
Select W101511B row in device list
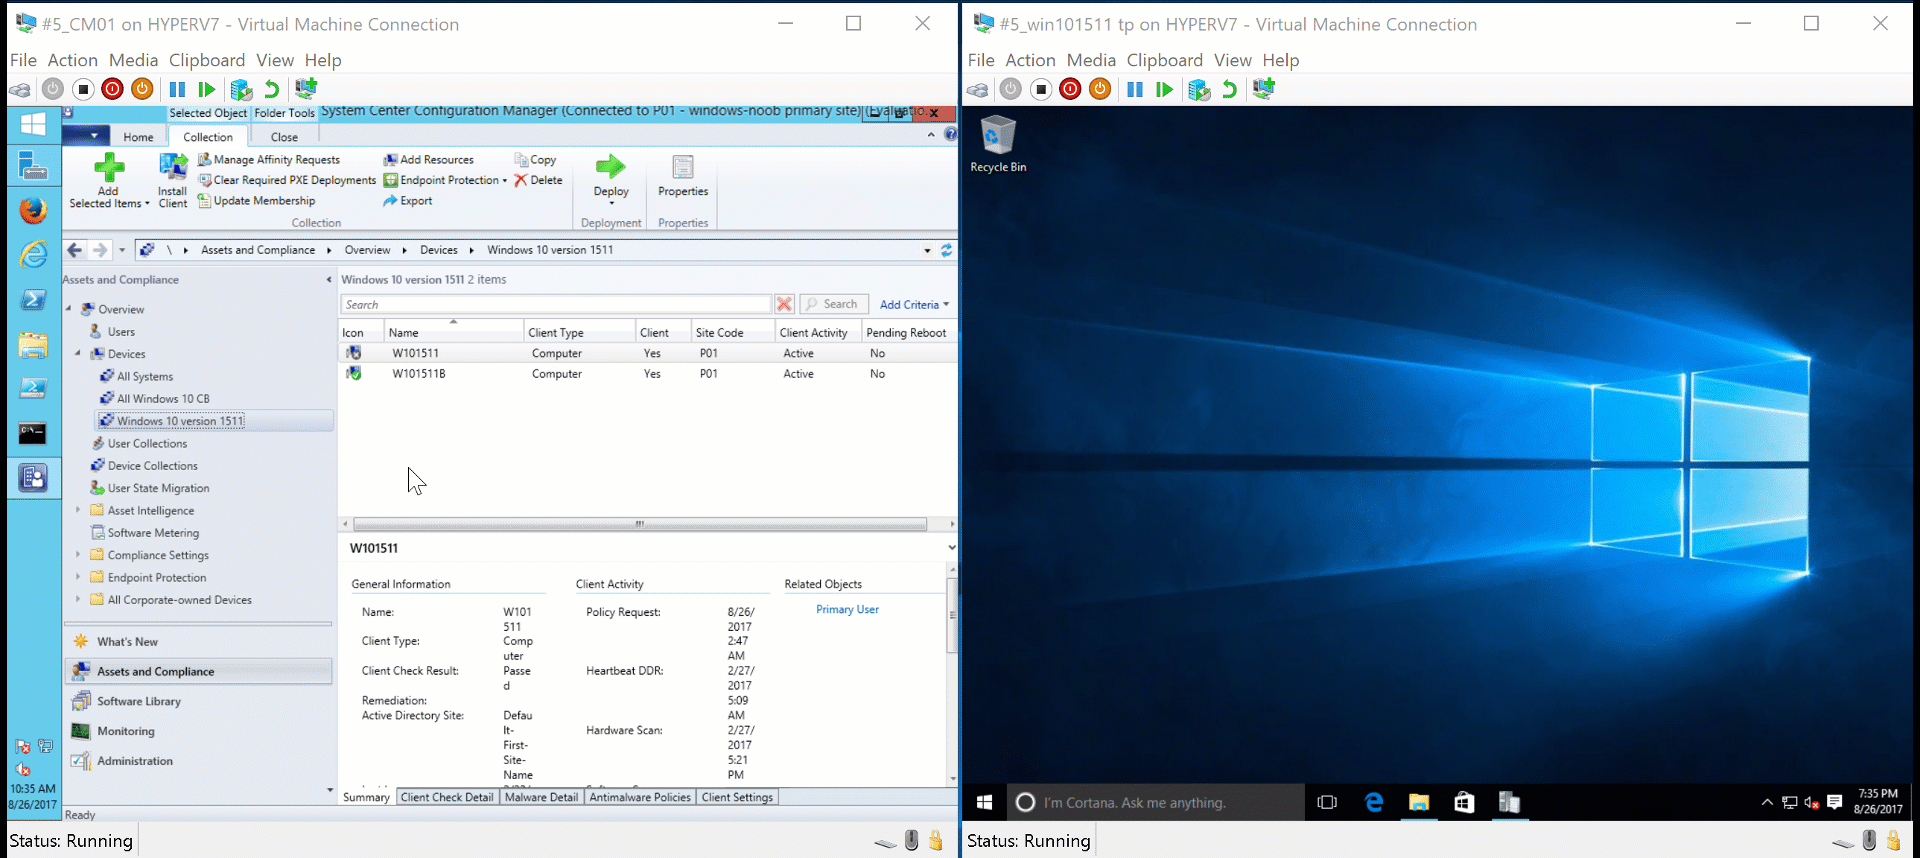coord(648,374)
